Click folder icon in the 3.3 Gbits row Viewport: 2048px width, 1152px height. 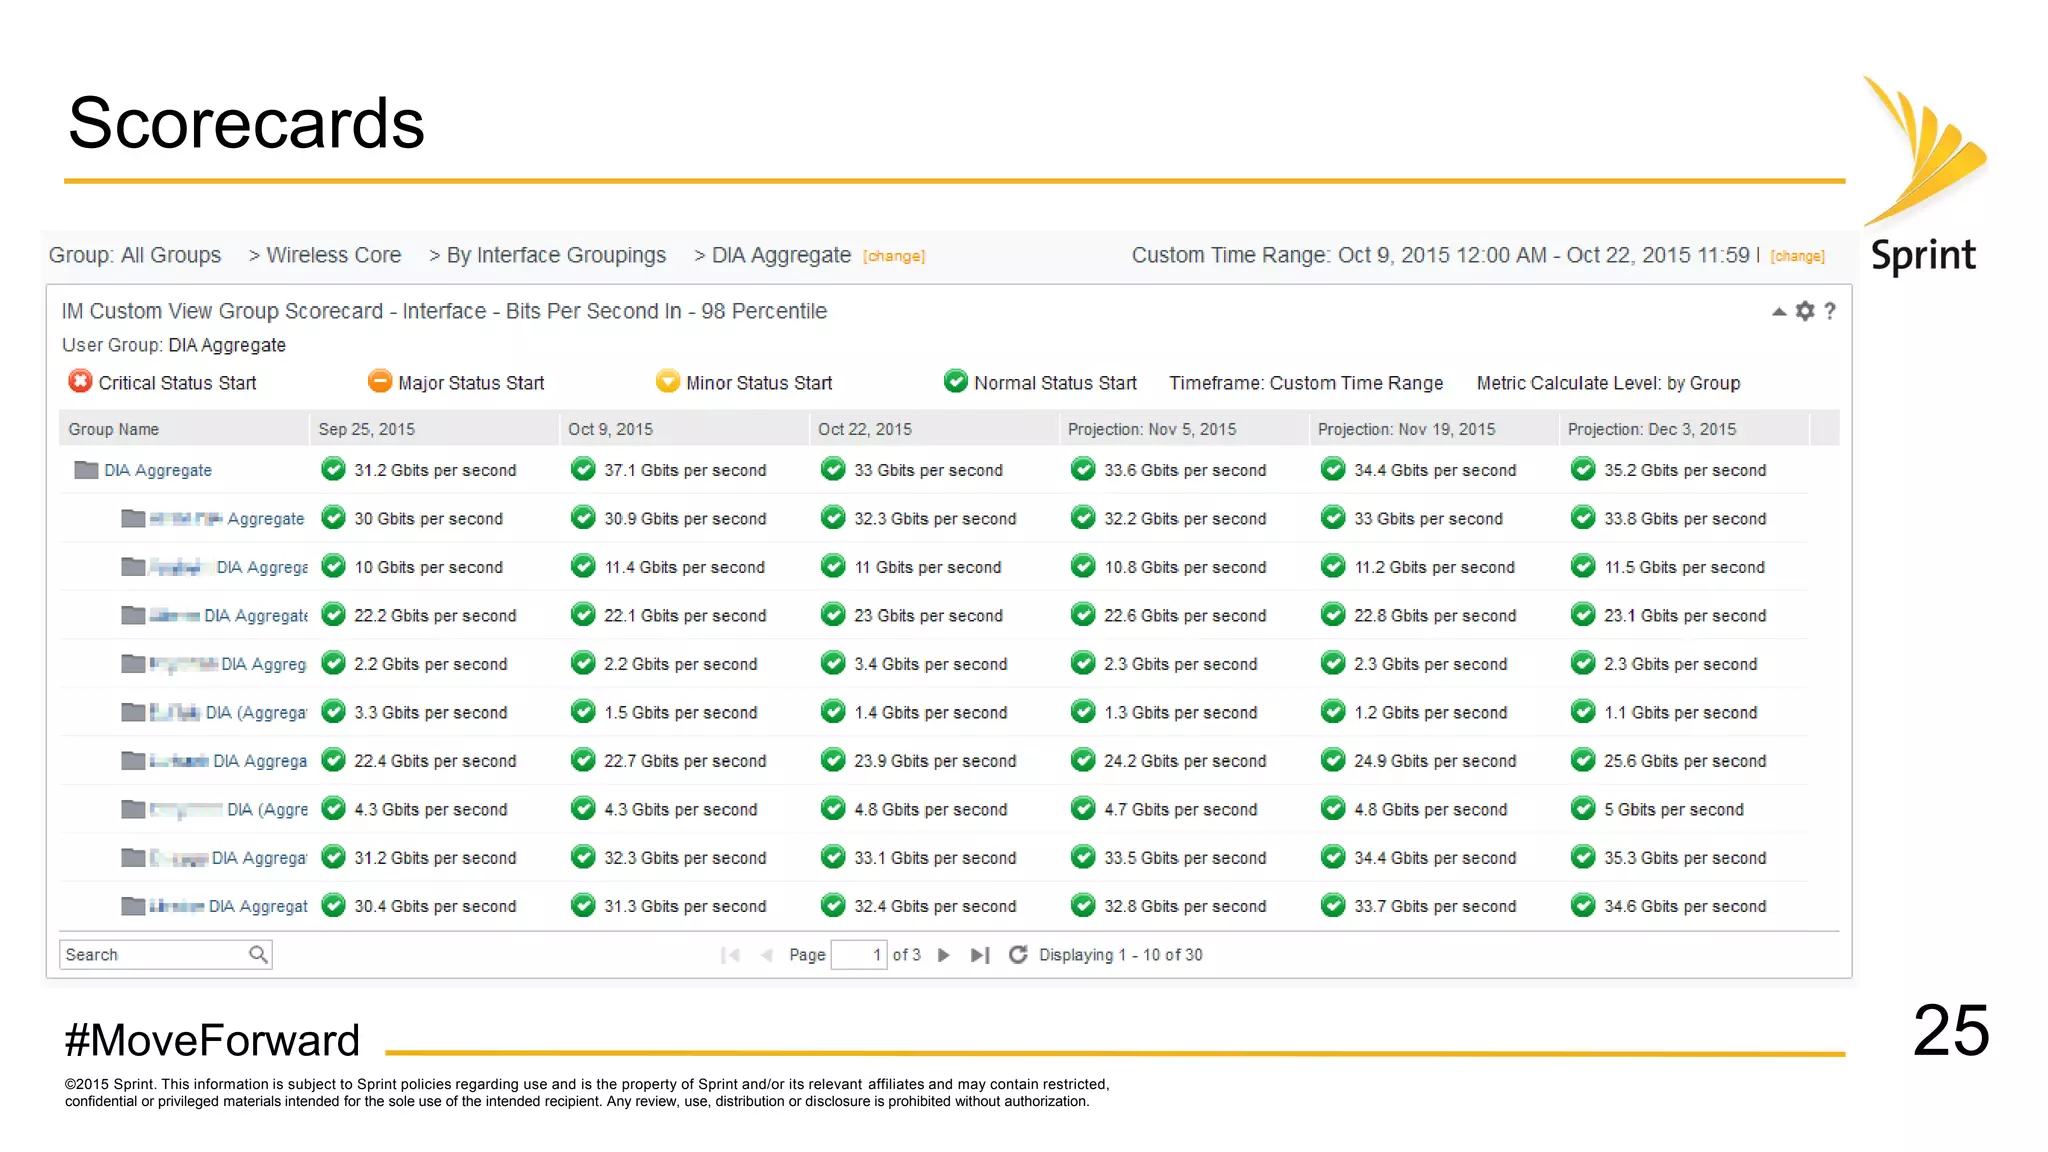click(133, 712)
